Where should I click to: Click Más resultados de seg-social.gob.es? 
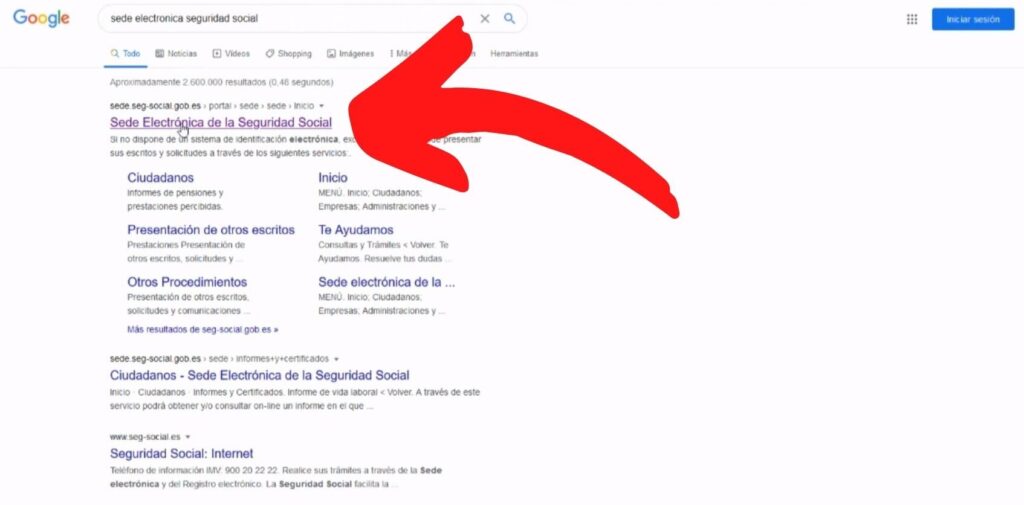[x=202, y=330]
